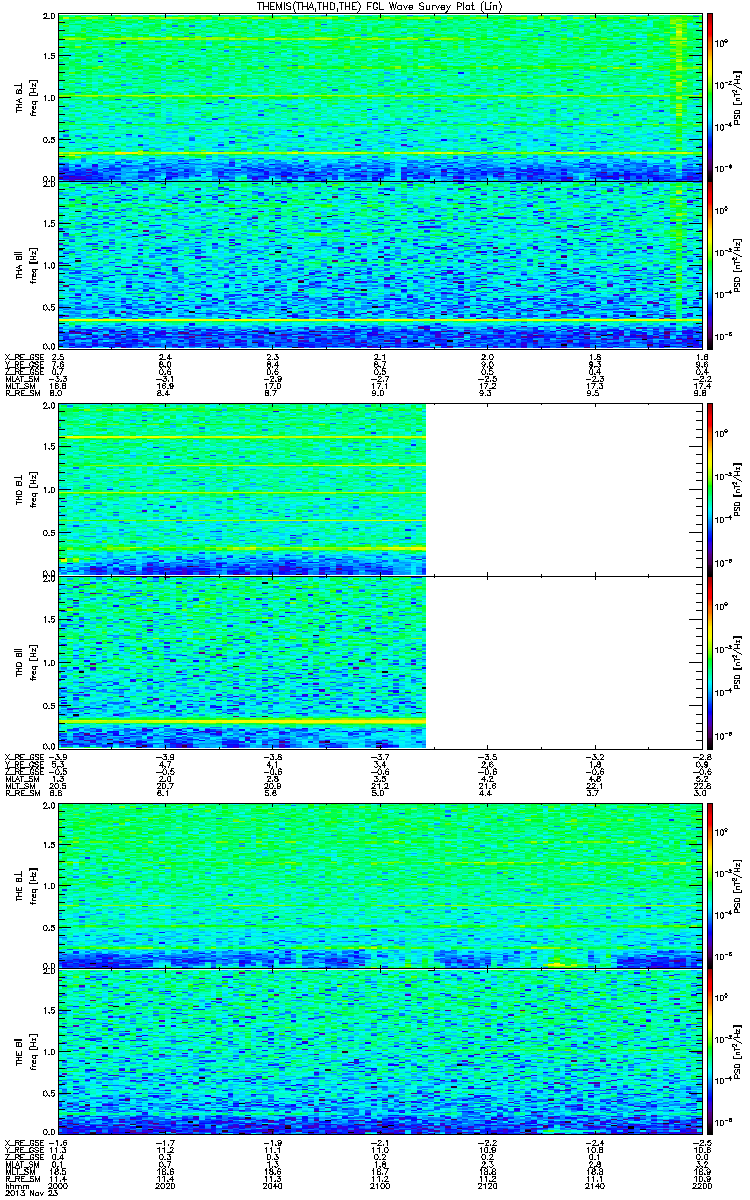Click the PSD [nT²/Hz] label of THD parallel panel
Image resolution: width=750 pixels, height=1200 pixels.
738,662
